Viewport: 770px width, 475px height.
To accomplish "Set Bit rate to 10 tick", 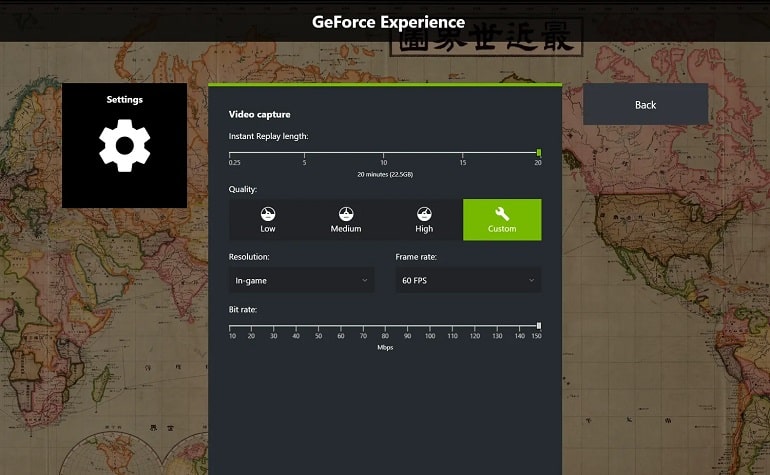I will point(230,326).
